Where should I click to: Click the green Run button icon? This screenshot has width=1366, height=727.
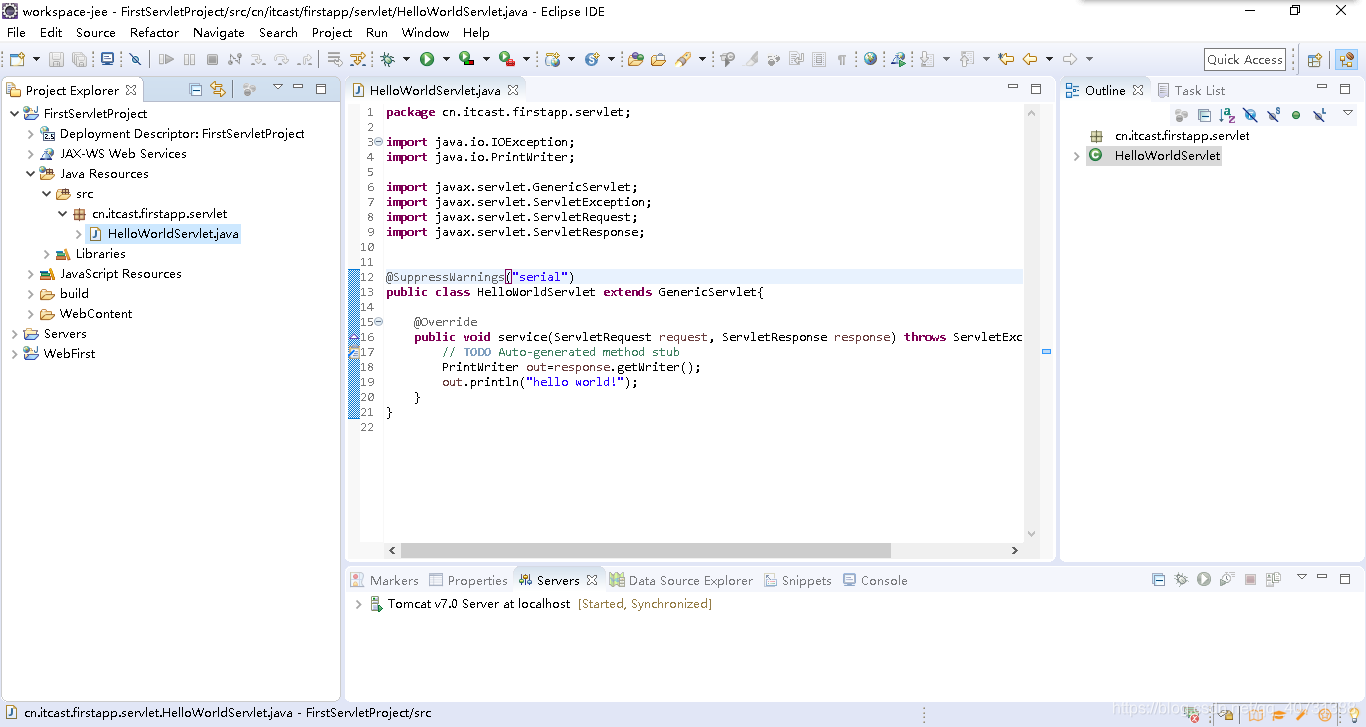coord(427,59)
